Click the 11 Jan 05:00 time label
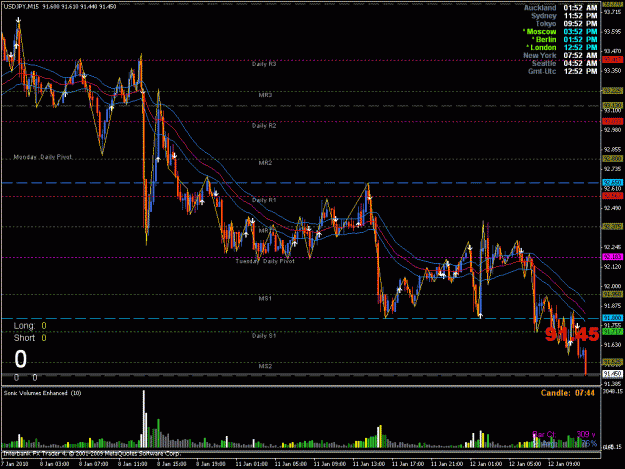The image size is (625, 469). [291, 464]
